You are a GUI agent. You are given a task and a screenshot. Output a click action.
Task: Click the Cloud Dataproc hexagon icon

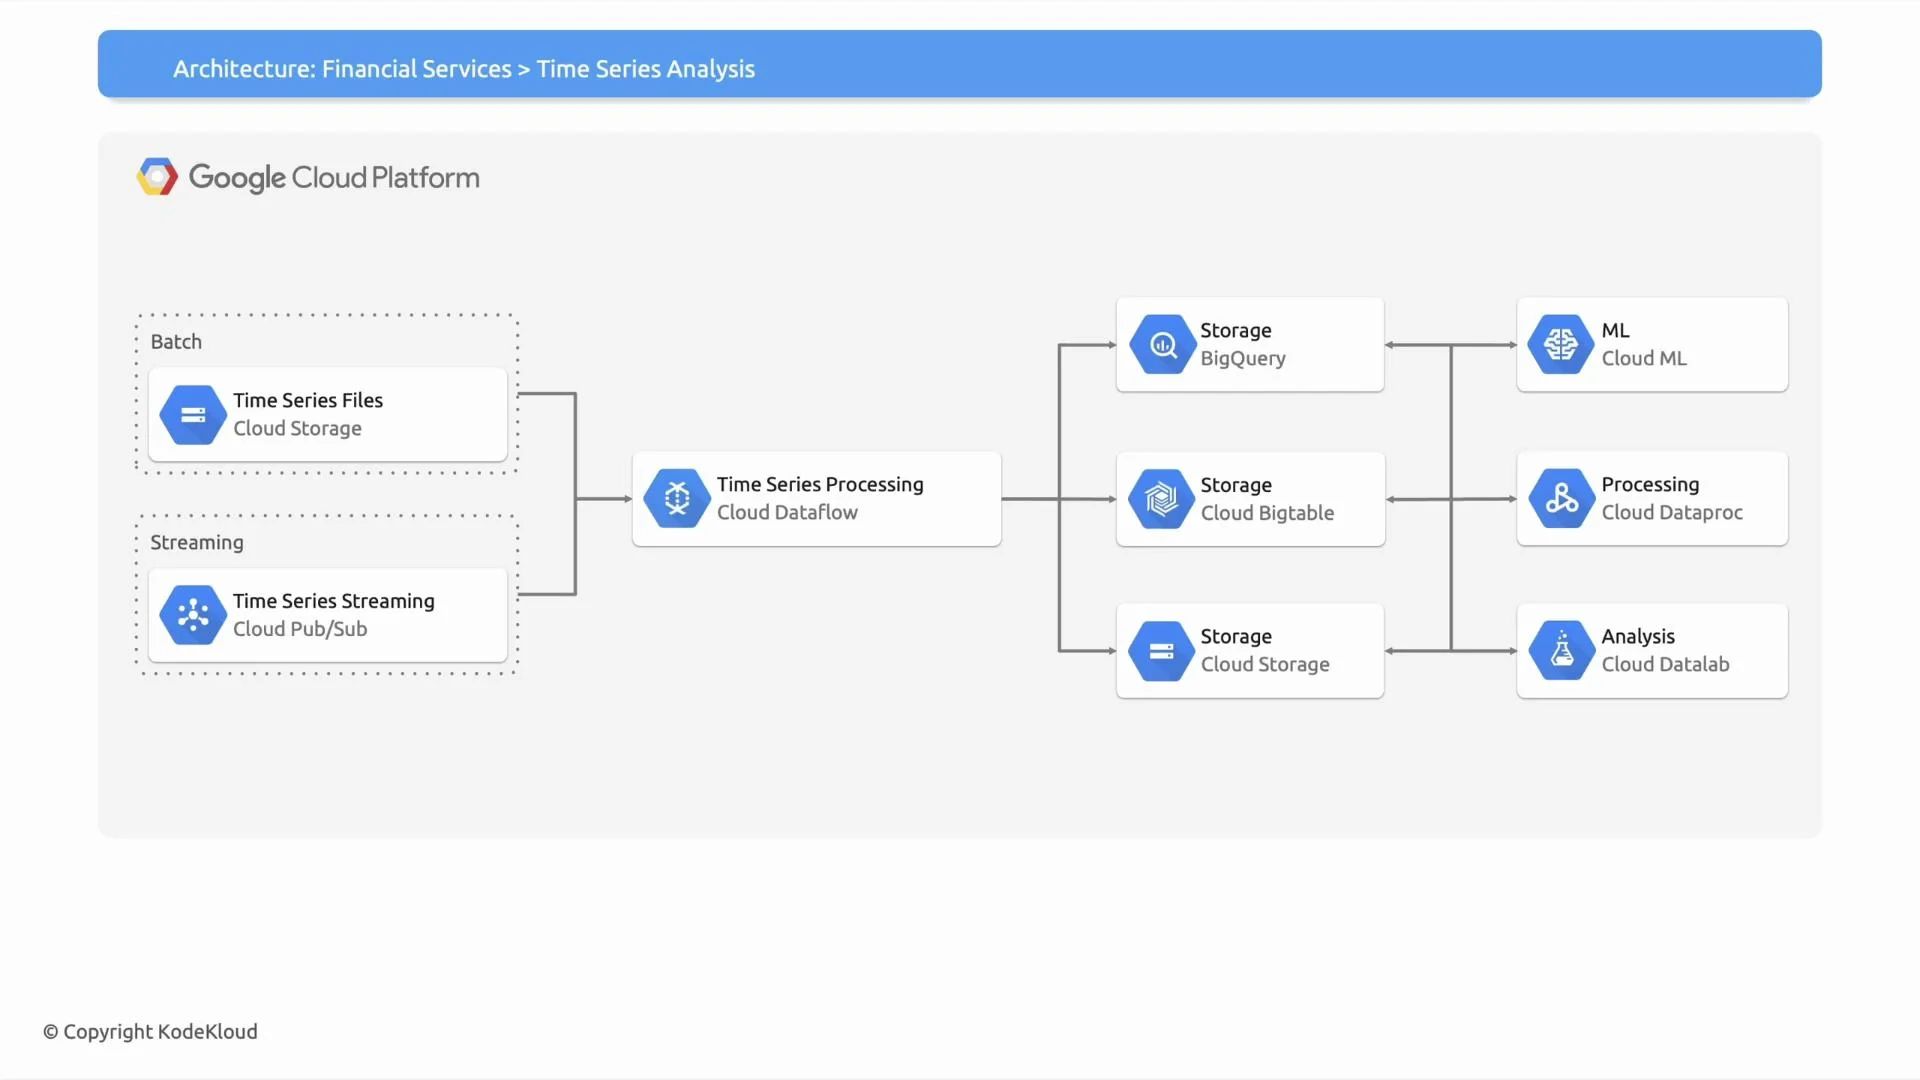pos(1561,498)
